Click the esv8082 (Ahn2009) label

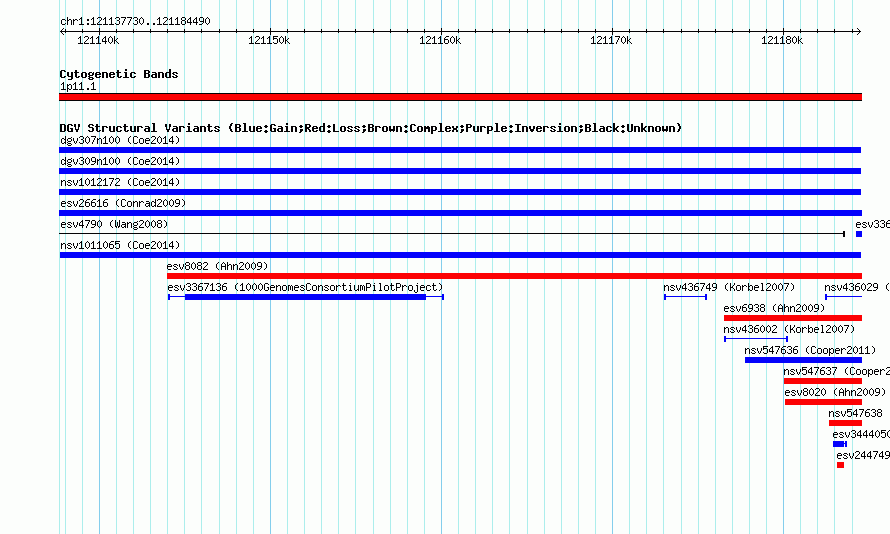(x=217, y=266)
